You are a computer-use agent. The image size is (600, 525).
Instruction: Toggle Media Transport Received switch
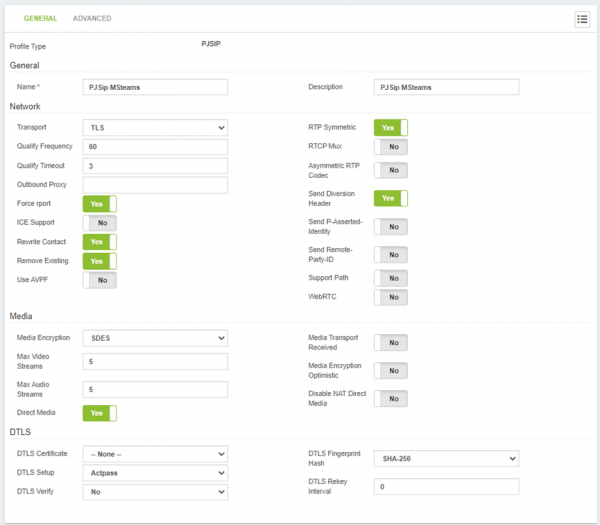pos(391,342)
